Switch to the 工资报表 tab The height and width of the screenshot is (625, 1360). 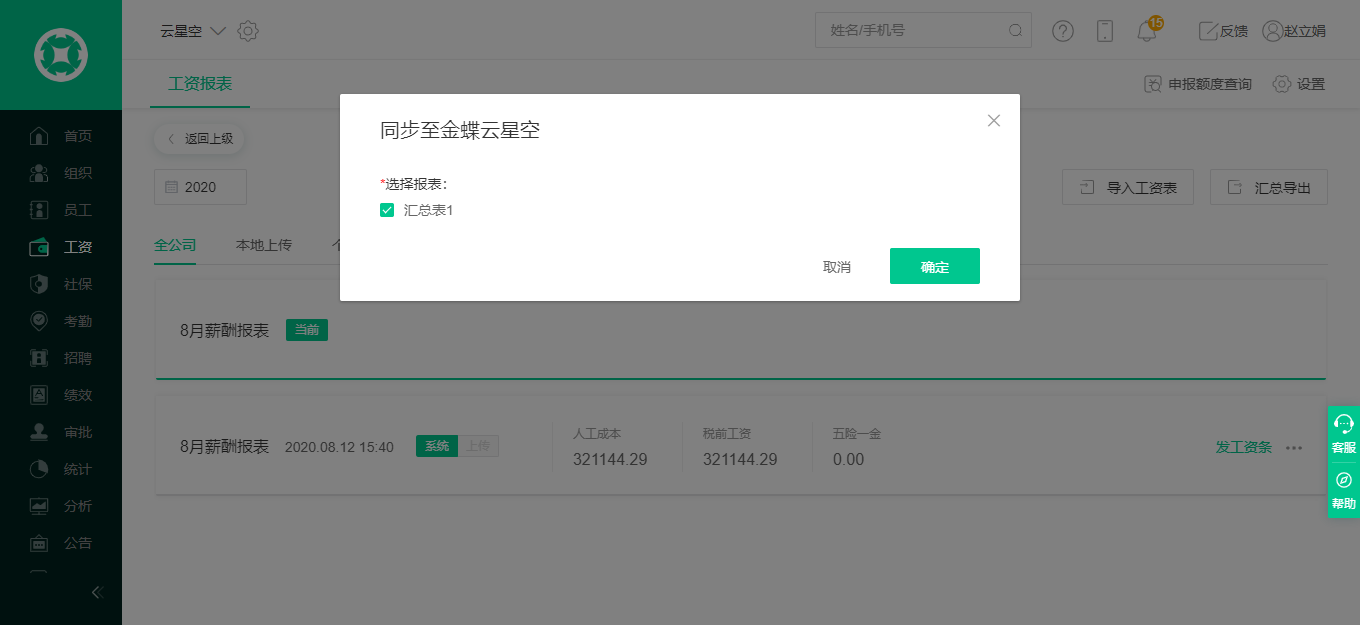pos(200,83)
